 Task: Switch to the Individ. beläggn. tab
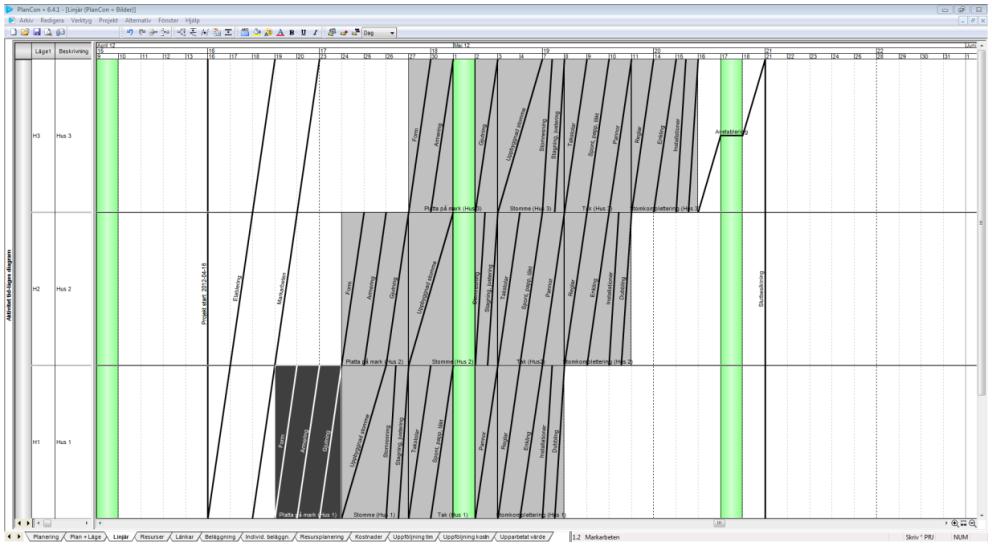click(267, 537)
